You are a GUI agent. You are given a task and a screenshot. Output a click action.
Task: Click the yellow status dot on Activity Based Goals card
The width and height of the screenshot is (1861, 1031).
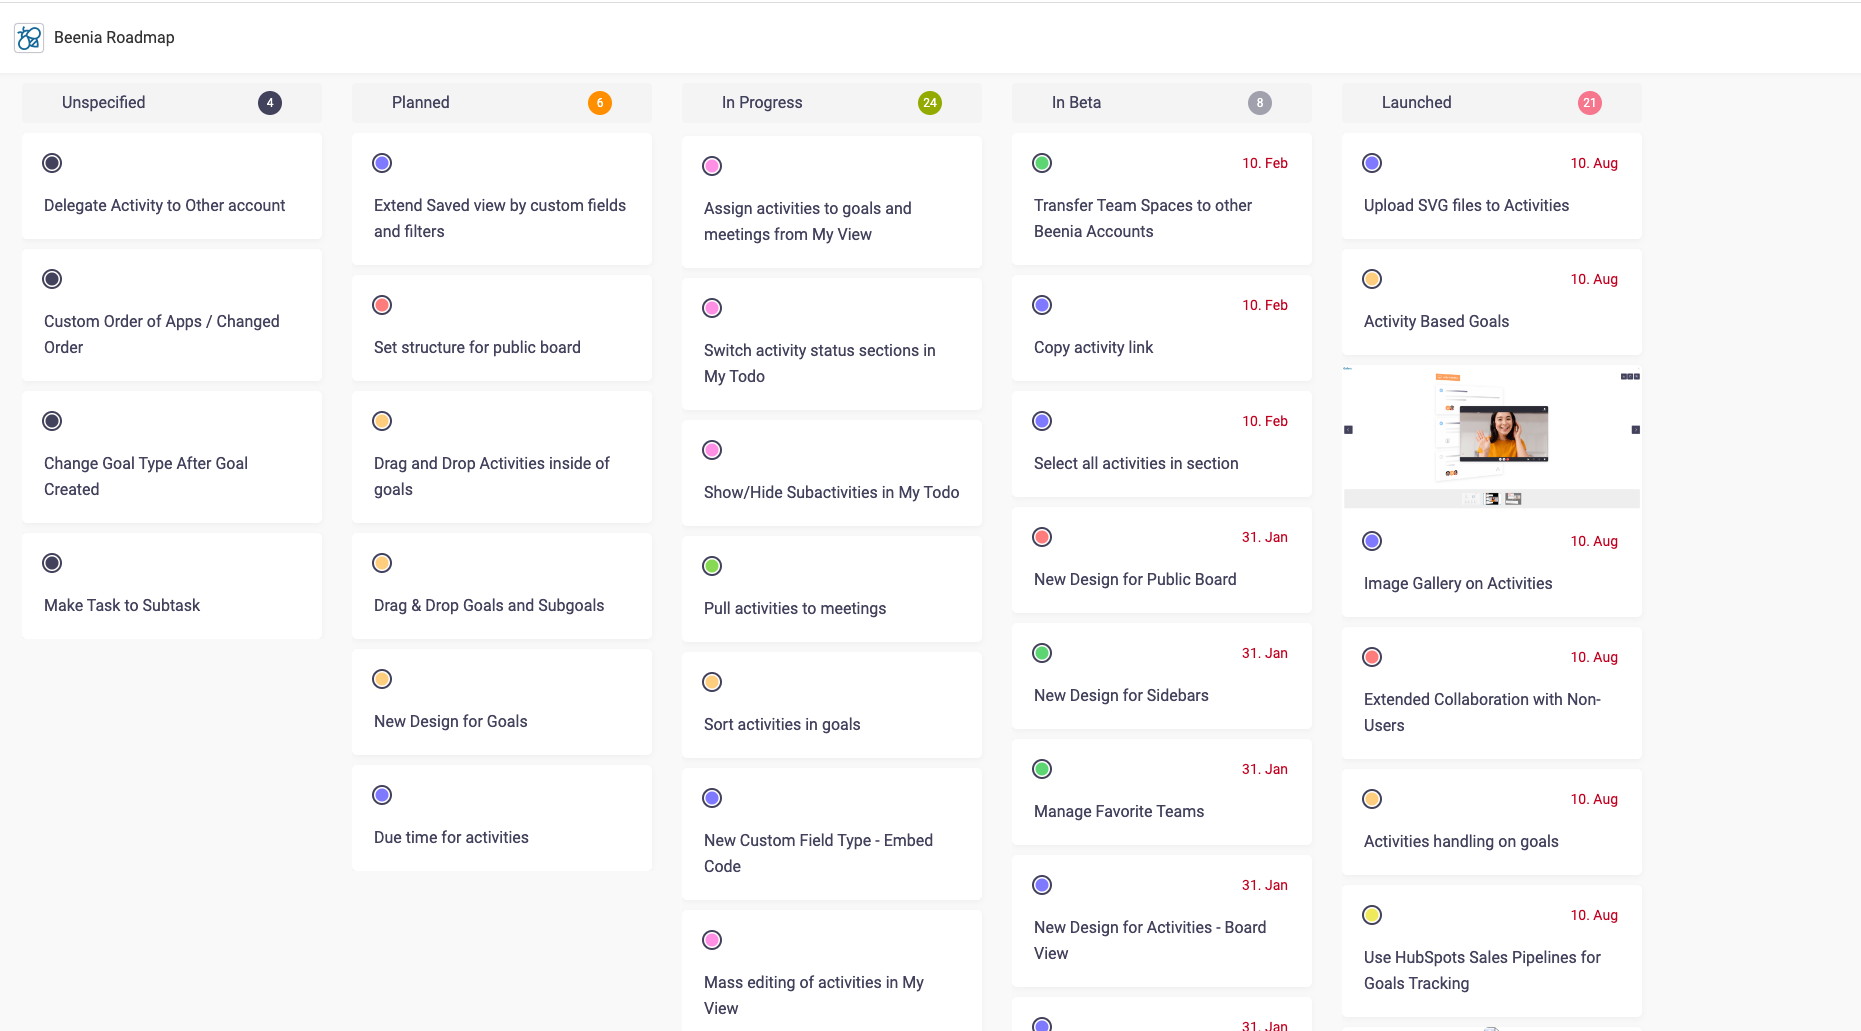[1372, 279]
